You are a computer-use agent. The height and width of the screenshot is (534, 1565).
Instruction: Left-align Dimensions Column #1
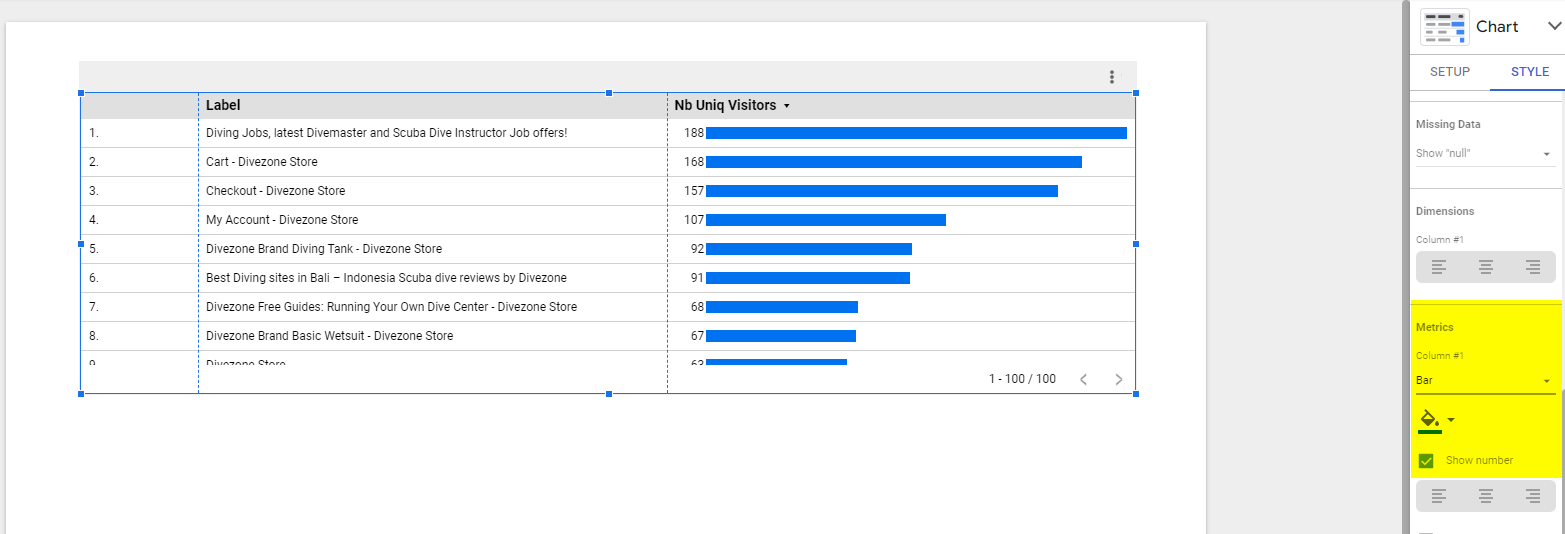click(1439, 267)
